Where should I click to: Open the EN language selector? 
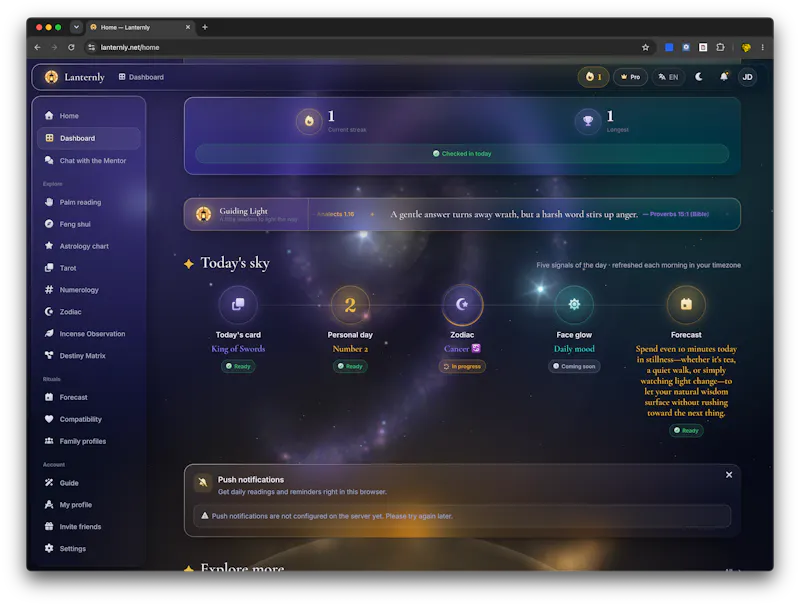(668, 77)
